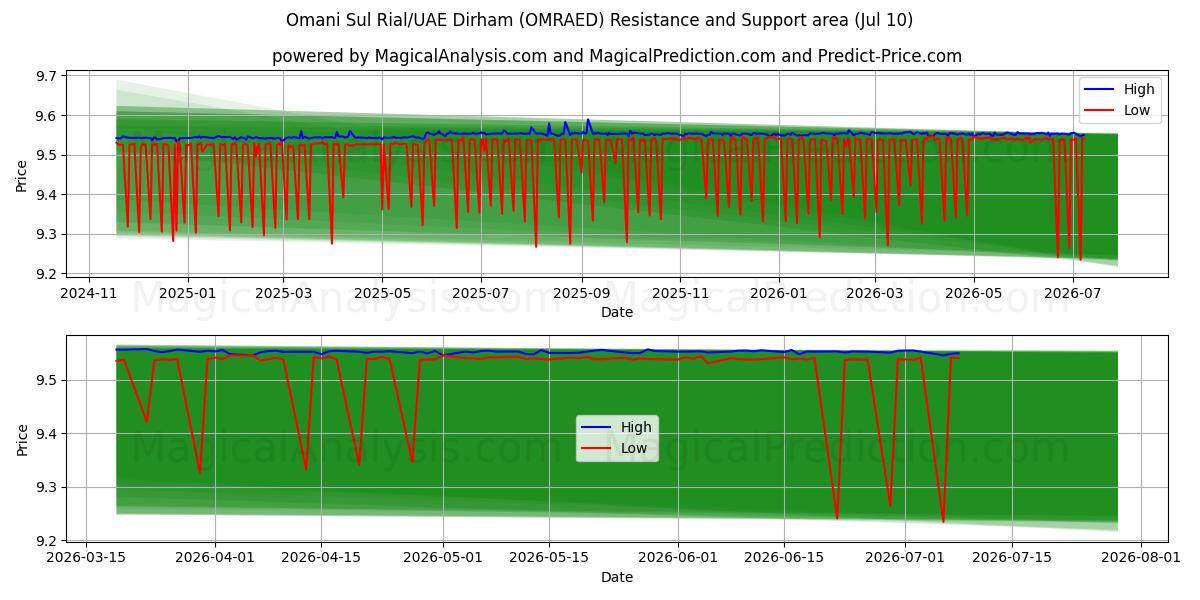Click the 2026-03-15 tick on lower chart
Viewport: 1200px width, 600px height.
click(85, 558)
